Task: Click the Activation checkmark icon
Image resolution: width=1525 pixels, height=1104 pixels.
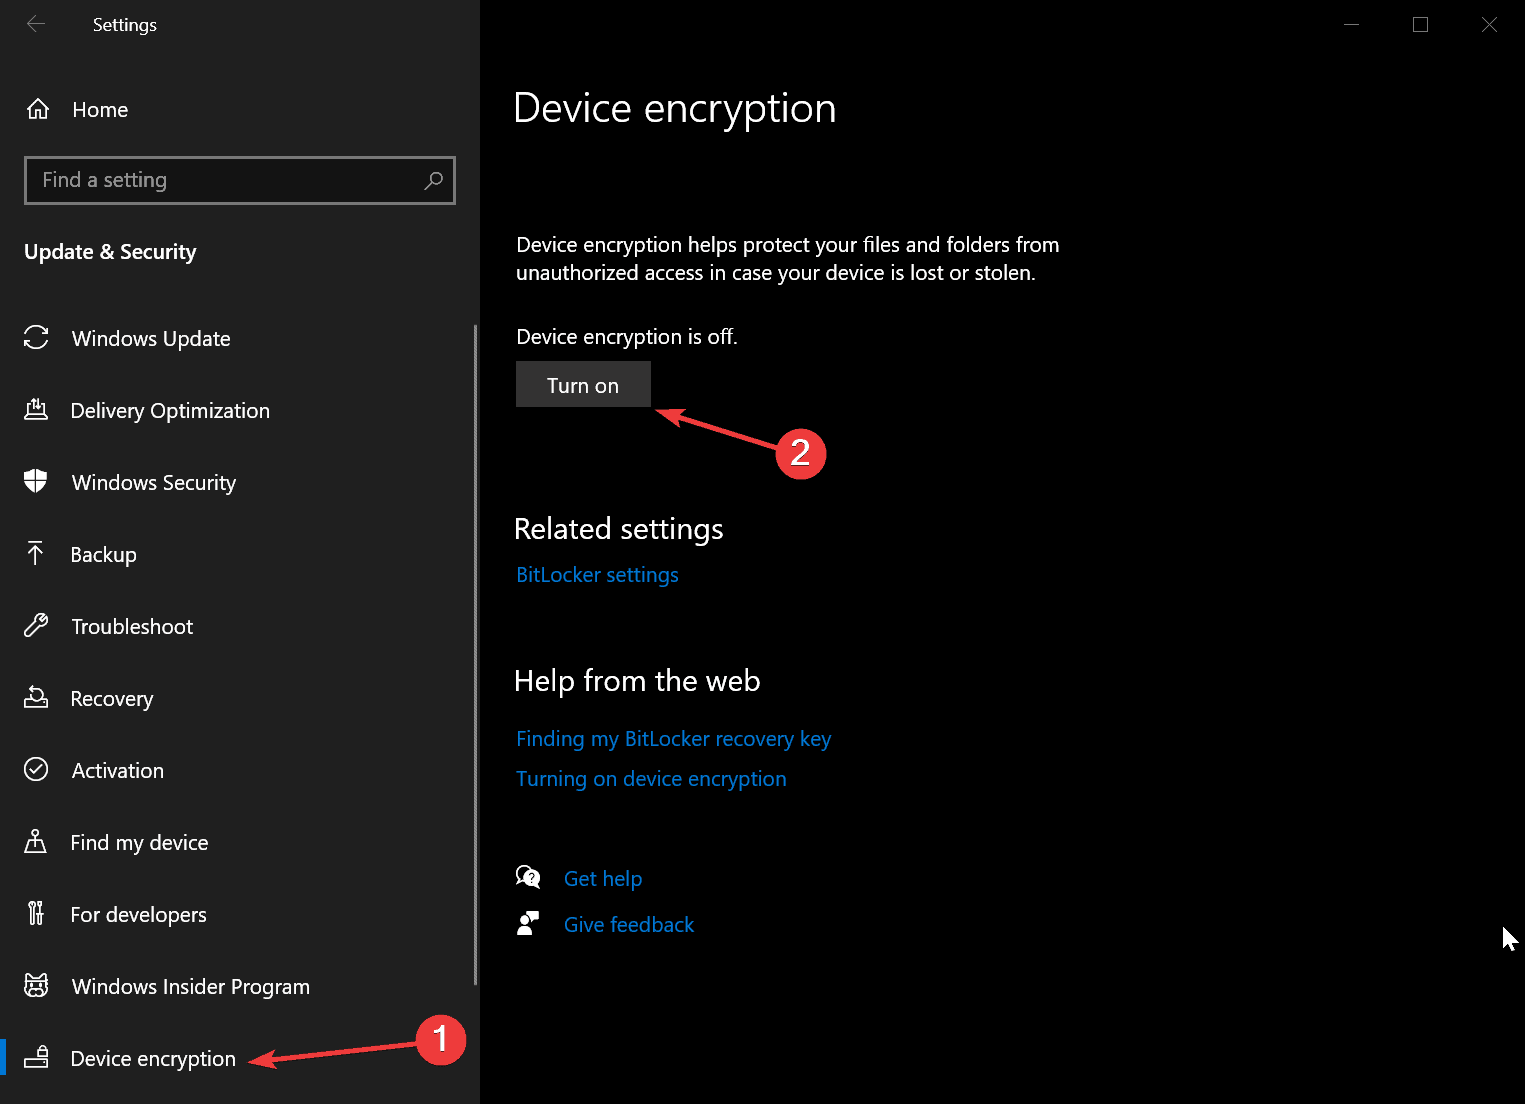Action: [36, 770]
